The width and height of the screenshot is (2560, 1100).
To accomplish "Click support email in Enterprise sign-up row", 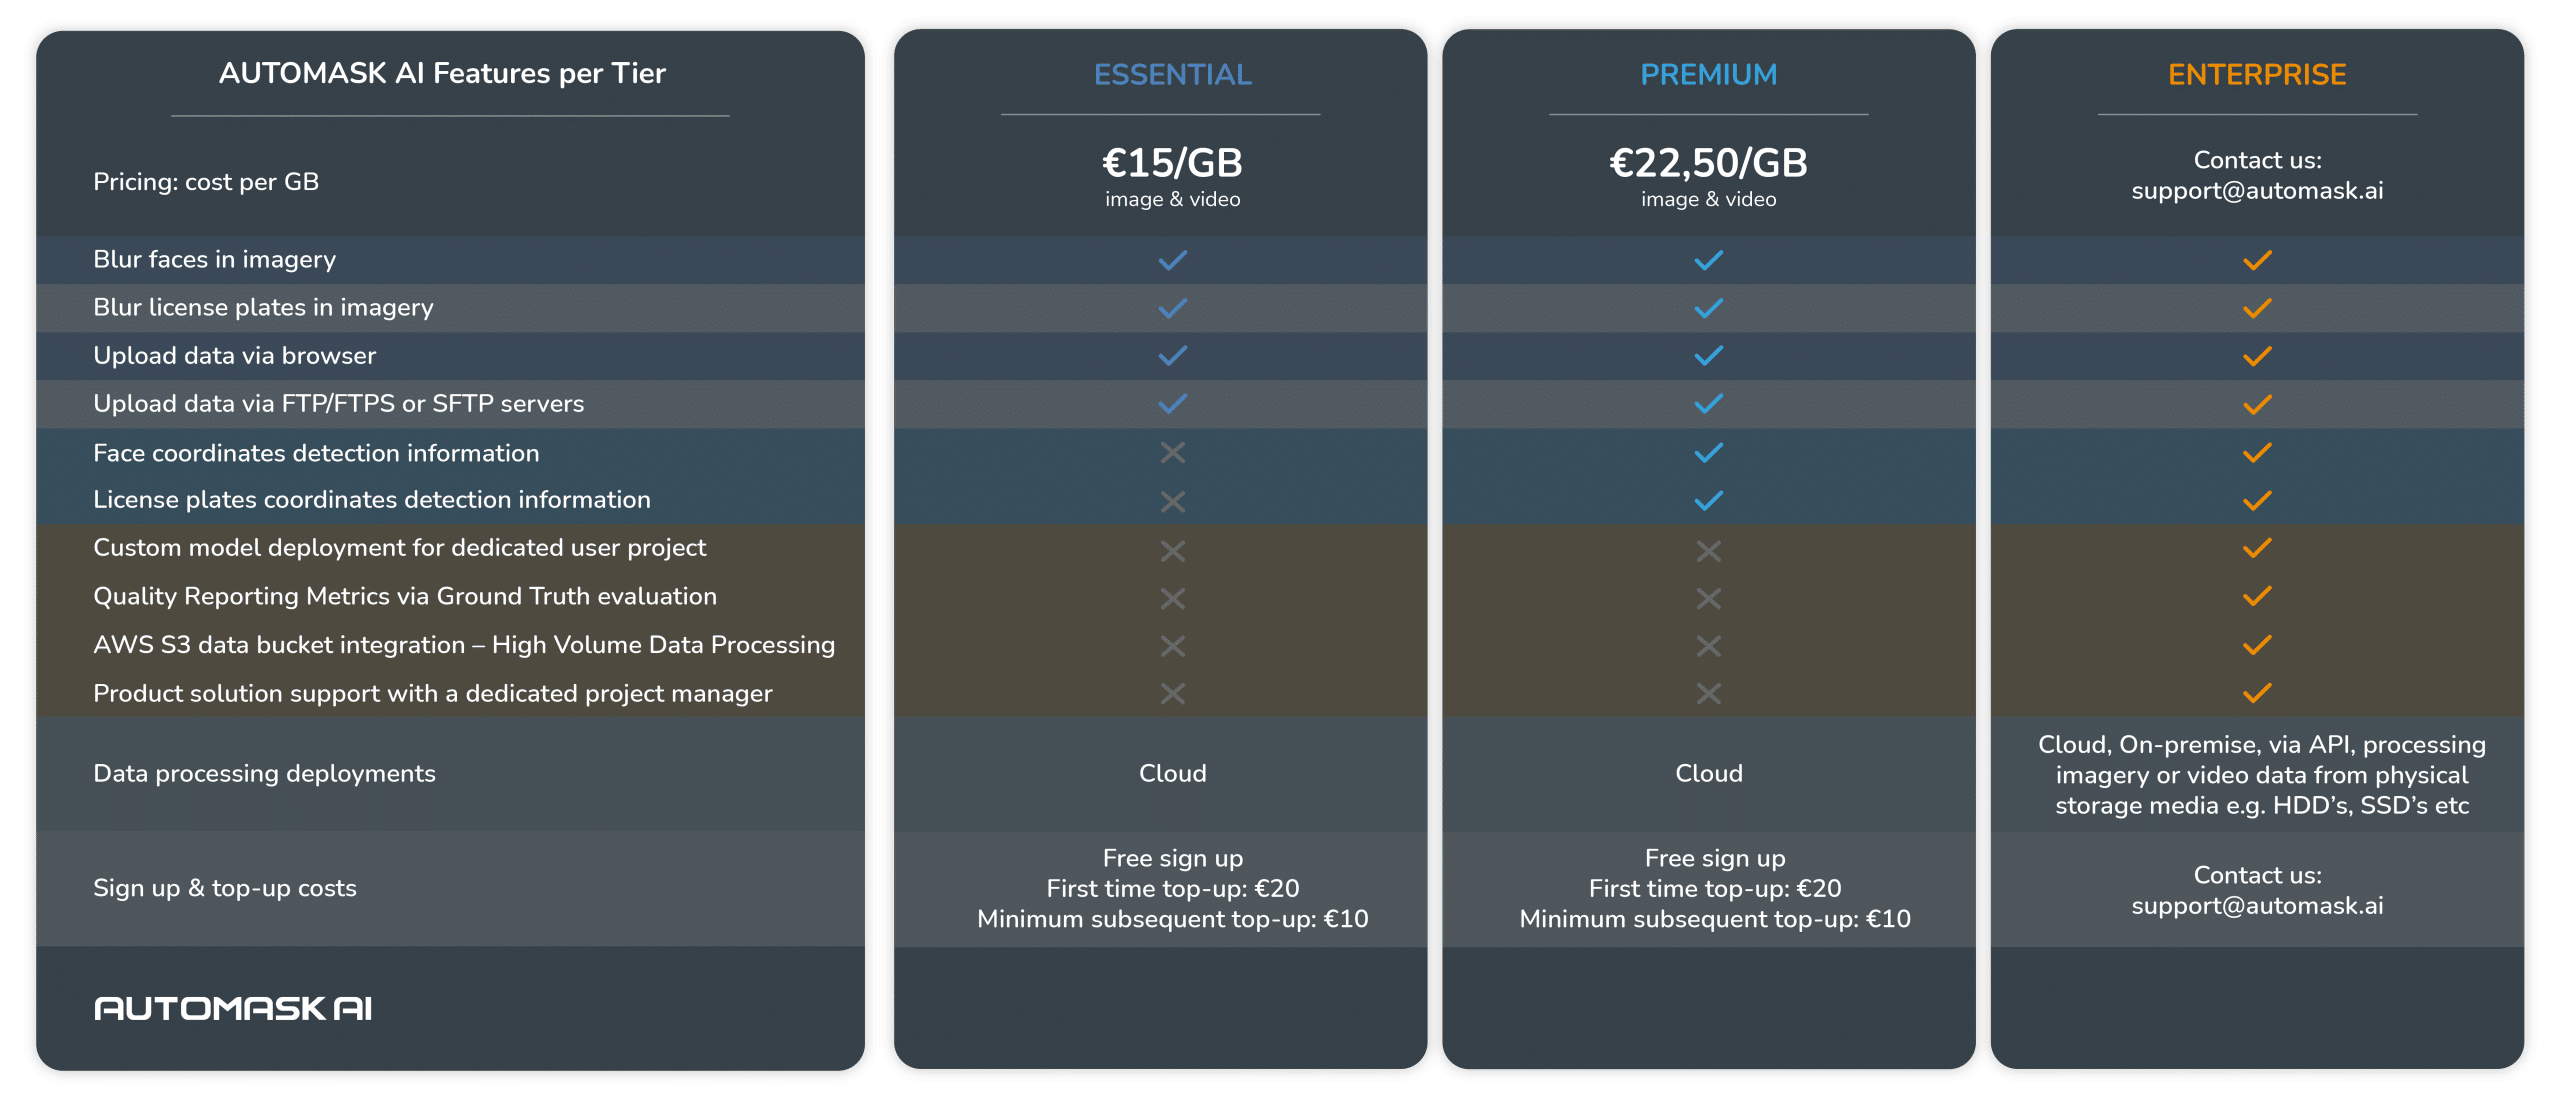I will pos(2256,906).
